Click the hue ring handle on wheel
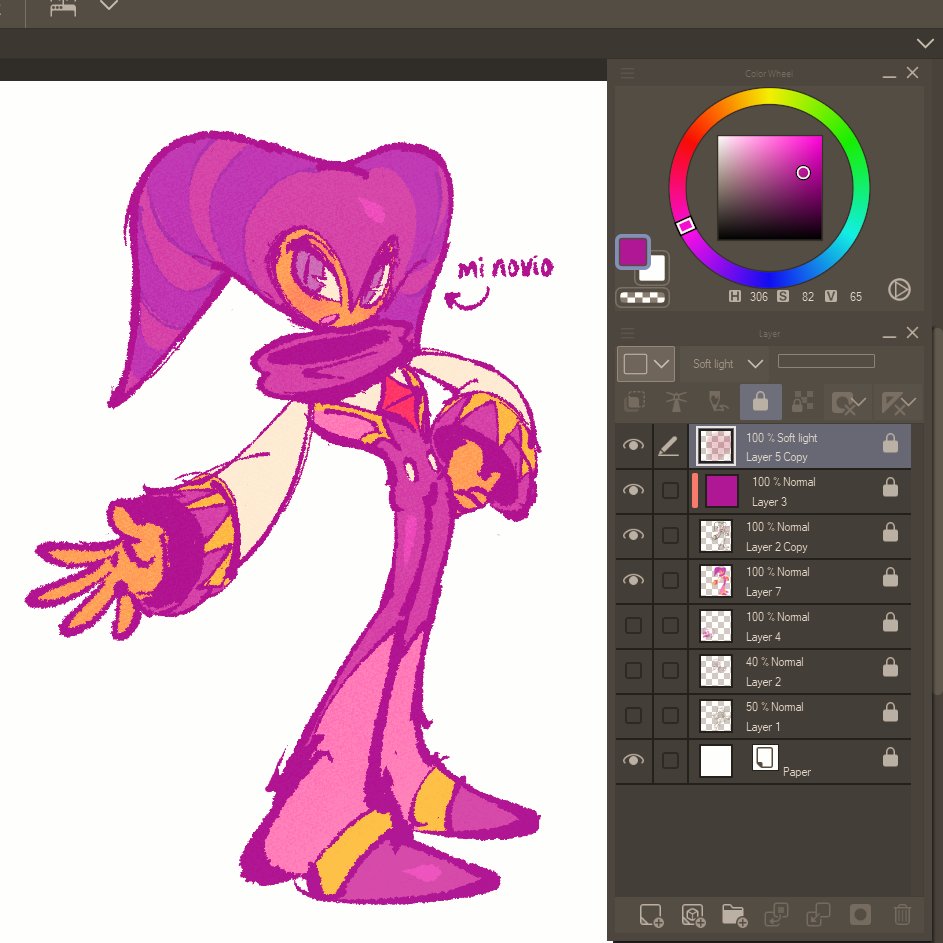Viewport: 943px width, 943px height. [686, 226]
